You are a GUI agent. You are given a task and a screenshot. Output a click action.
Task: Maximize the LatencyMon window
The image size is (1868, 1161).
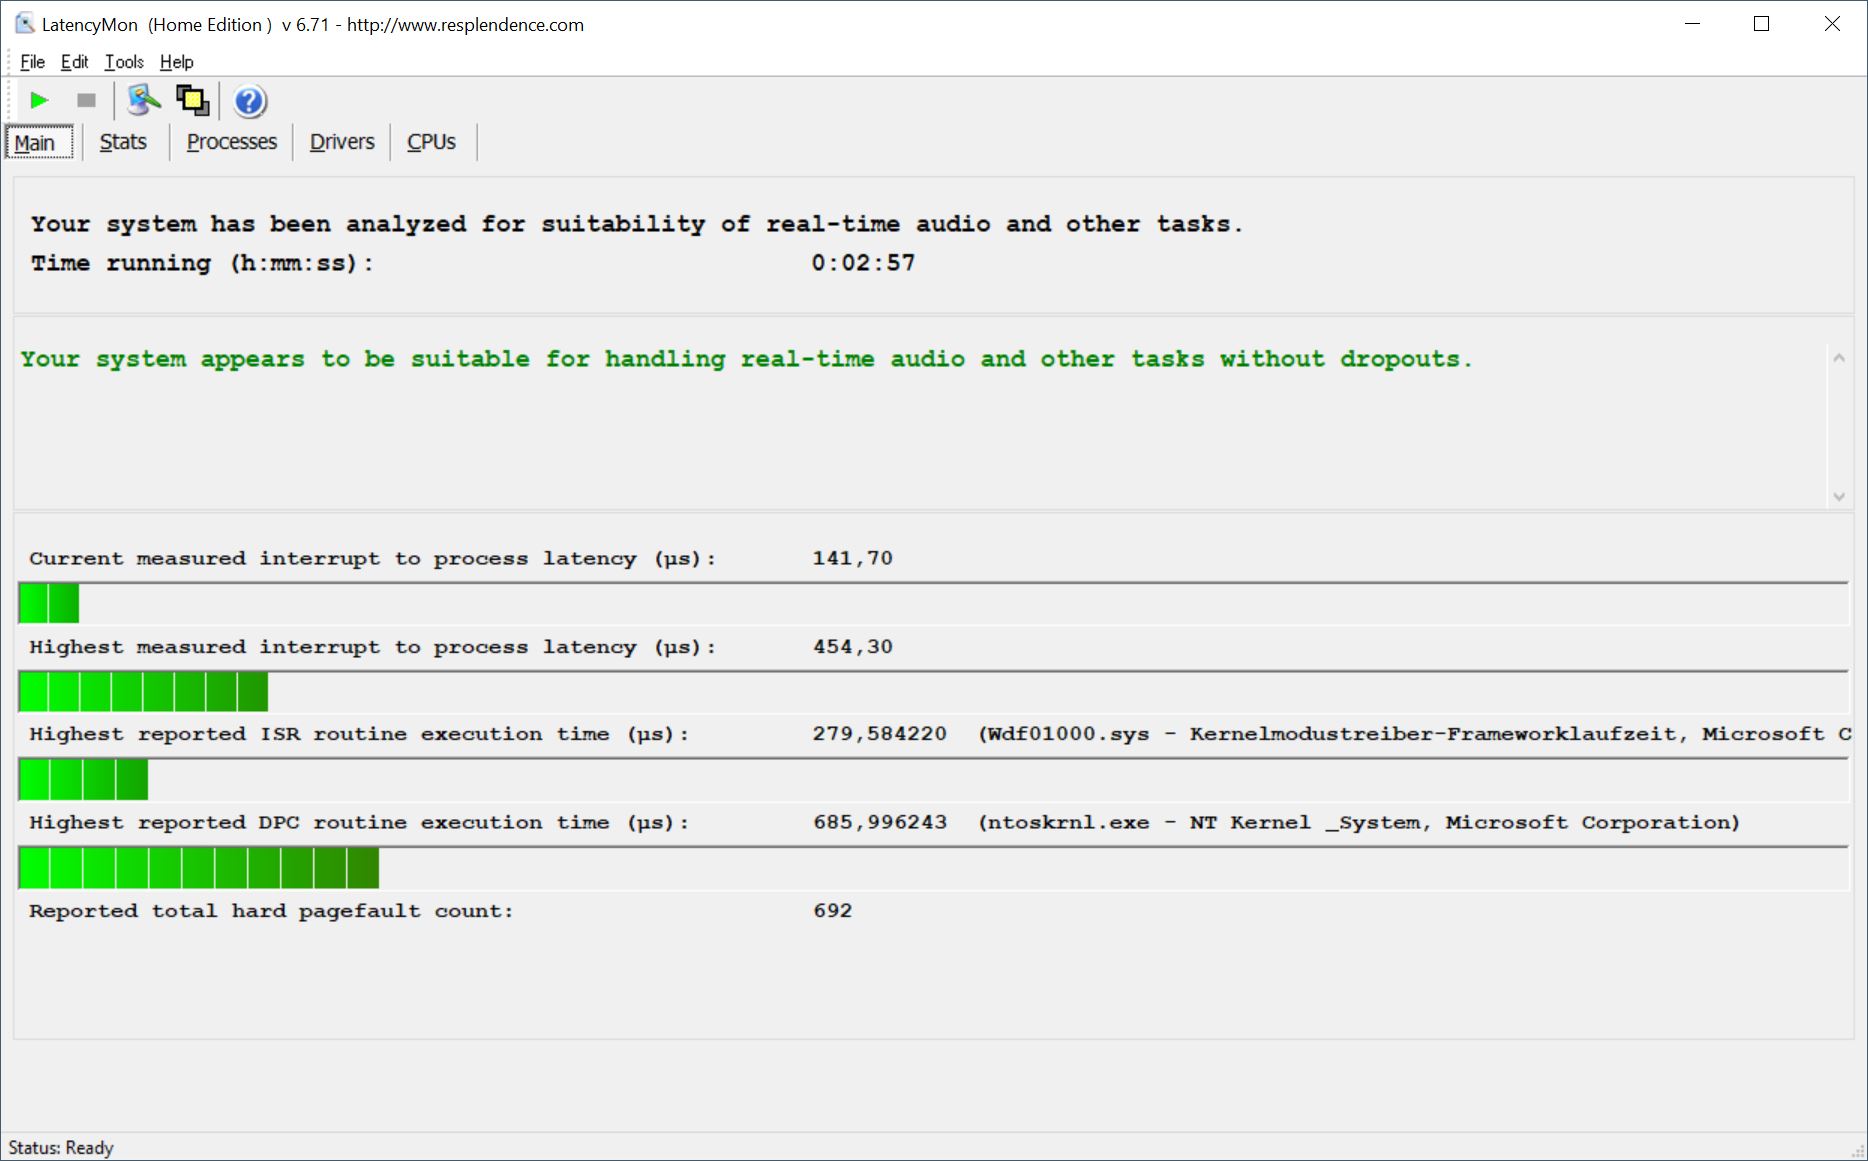[1761, 24]
